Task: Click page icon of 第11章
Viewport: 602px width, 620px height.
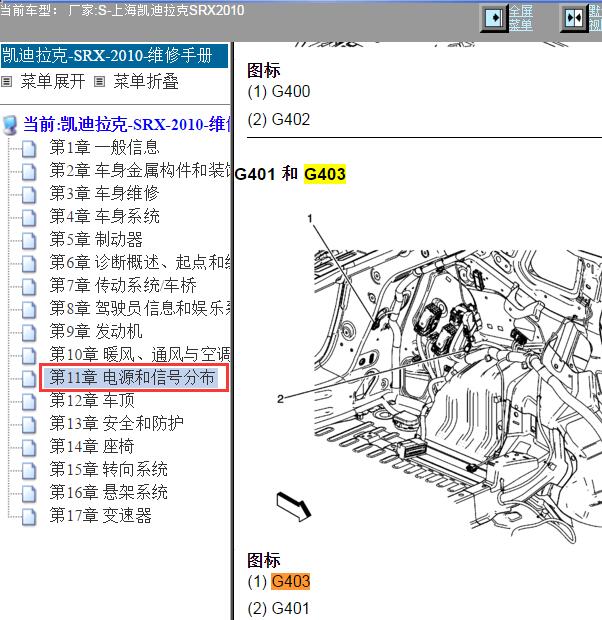Action: pyautogui.click(x=29, y=378)
